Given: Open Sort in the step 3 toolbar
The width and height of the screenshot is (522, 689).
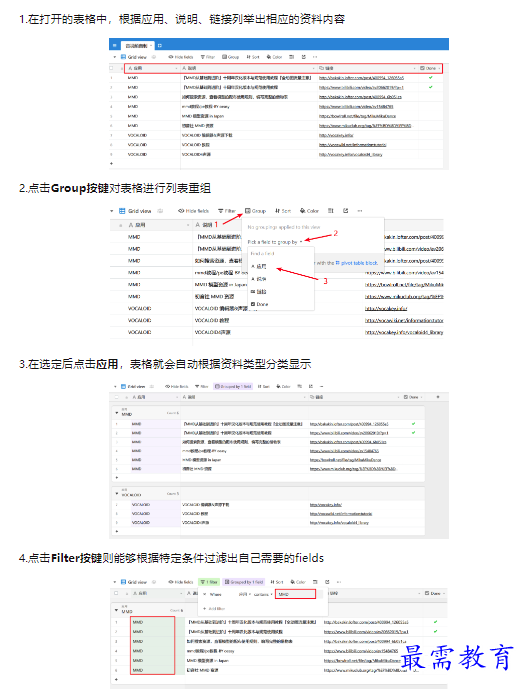Looking at the screenshot, I should point(264,386).
